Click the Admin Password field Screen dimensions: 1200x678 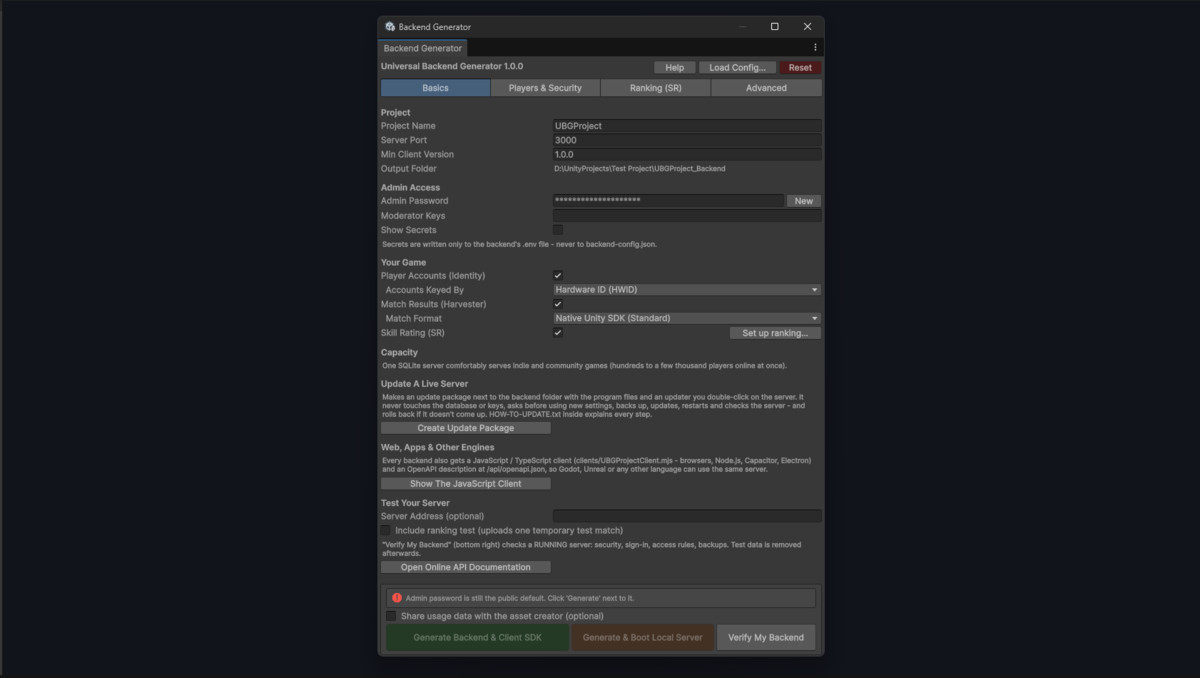point(668,201)
